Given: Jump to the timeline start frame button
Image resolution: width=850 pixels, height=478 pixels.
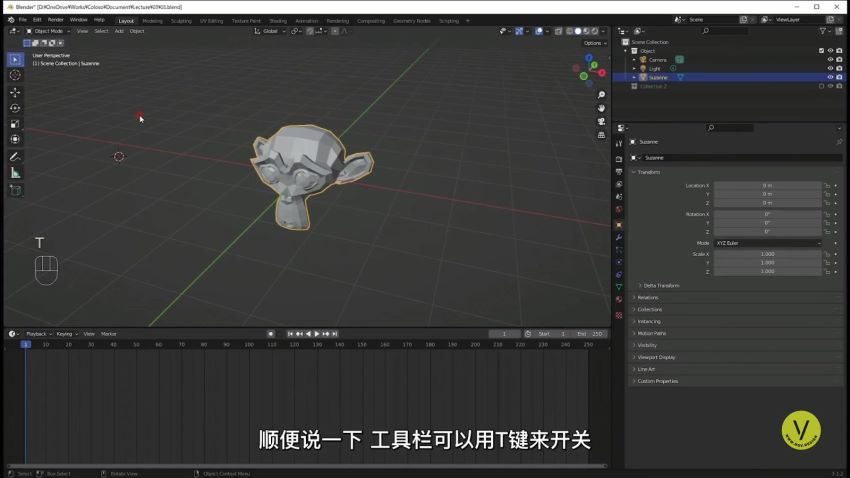Looking at the screenshot, I should pyautogui.click(x=290, y=334).
